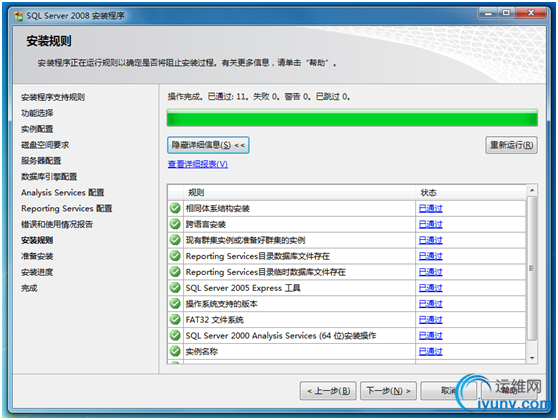
Task: Click green check icon for 相同体系结构安装
Action: coord(175,208)
